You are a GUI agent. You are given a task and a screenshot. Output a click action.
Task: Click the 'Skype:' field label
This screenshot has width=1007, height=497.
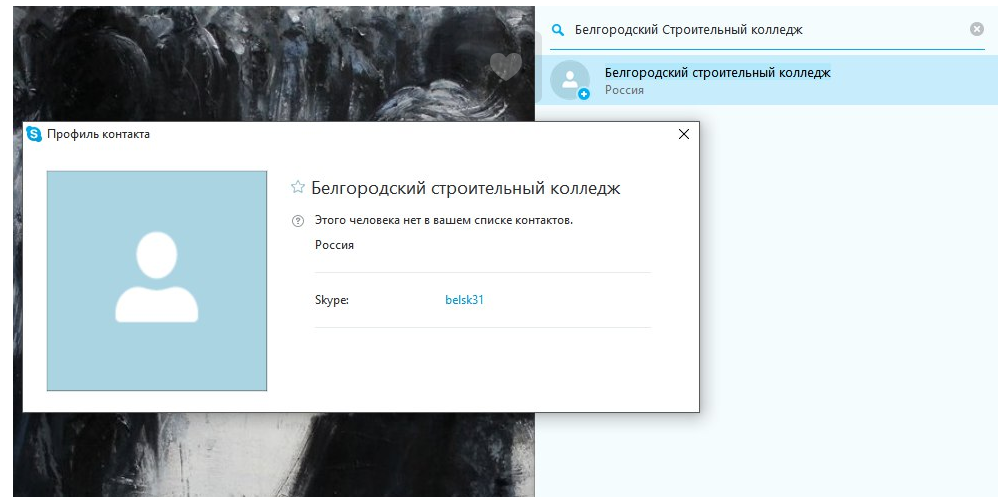[331, 299]
